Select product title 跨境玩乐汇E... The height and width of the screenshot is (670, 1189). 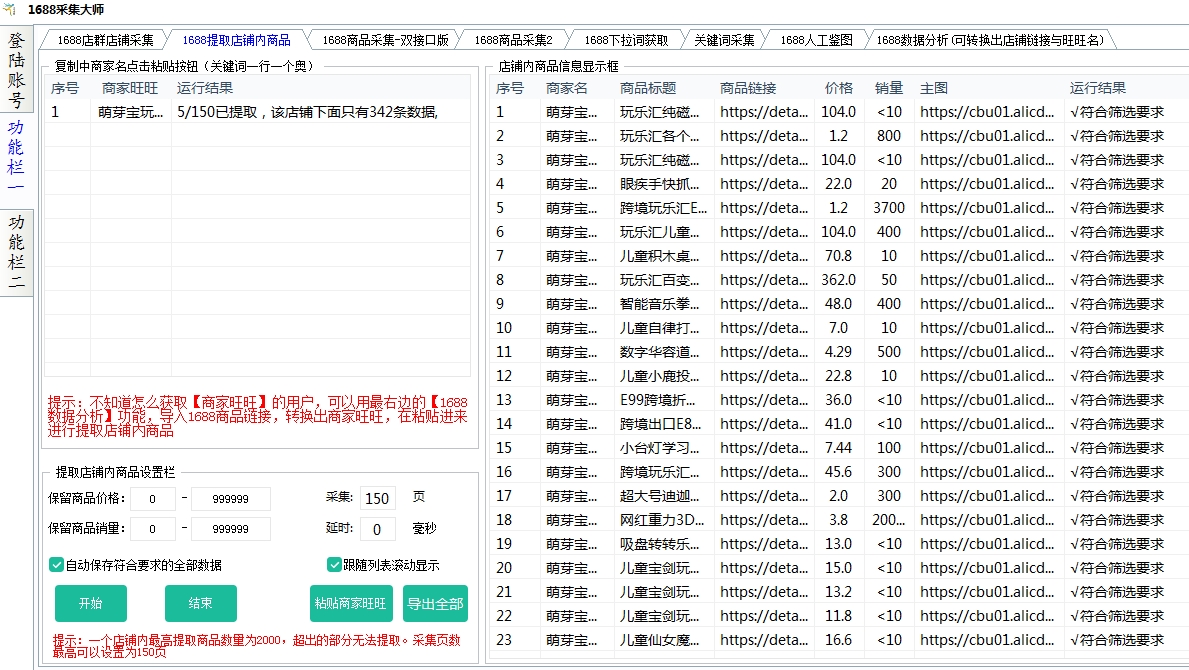pyautogui.click(x=664, y=208)
